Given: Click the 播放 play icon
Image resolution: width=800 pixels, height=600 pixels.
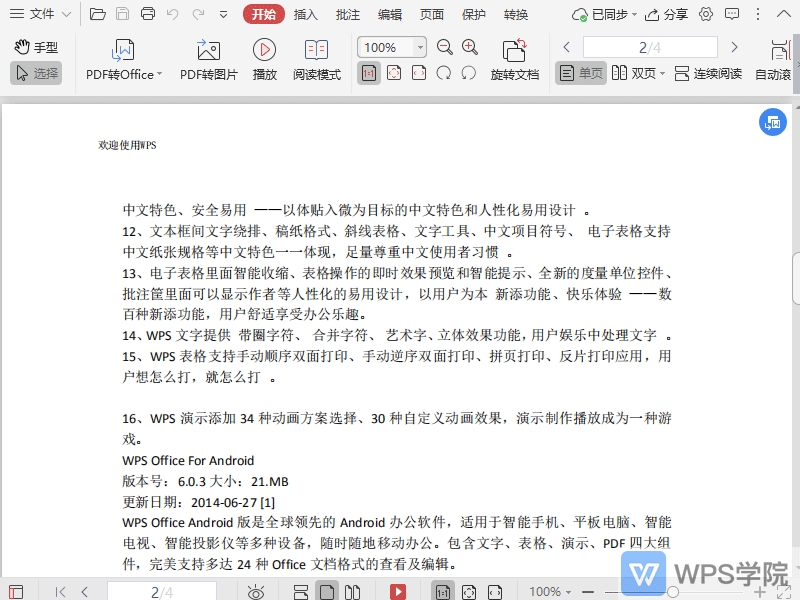Looking at the screenshot, I should (264, 50).
